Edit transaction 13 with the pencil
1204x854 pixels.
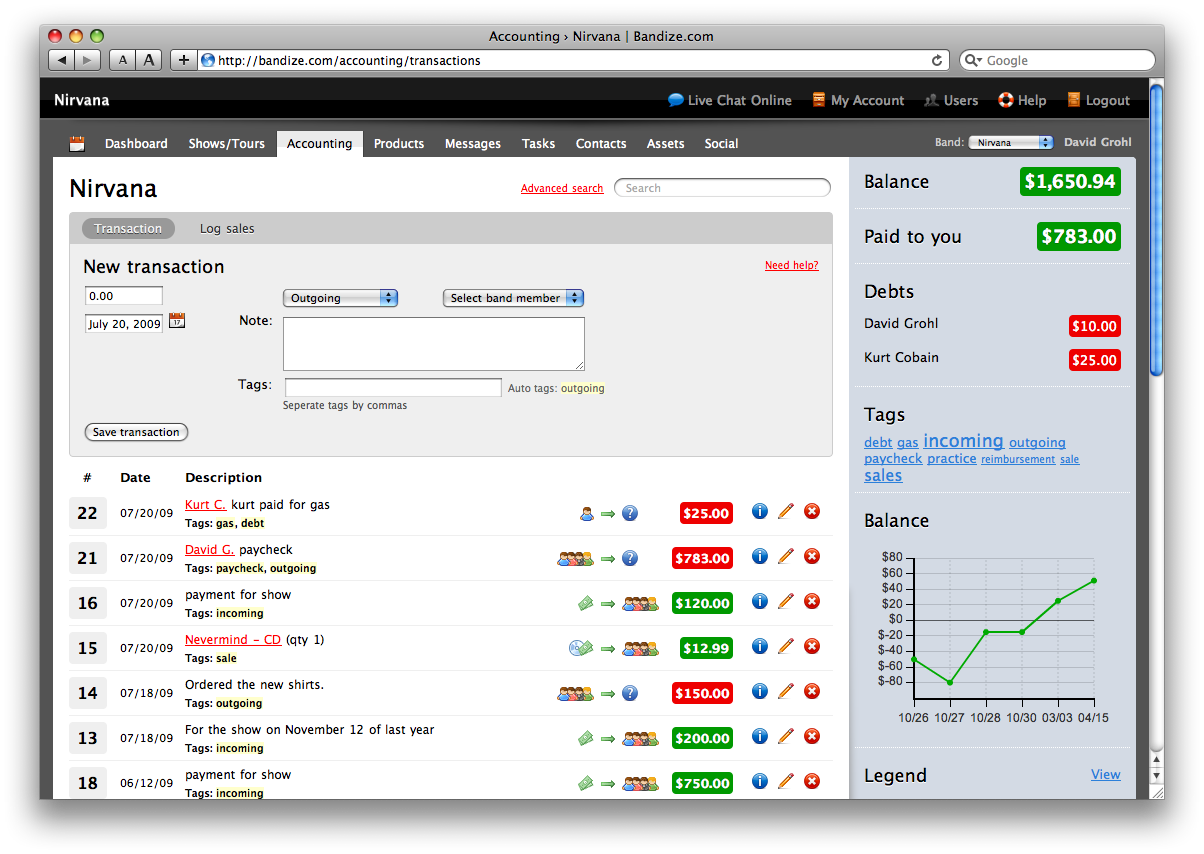[786, 737]
